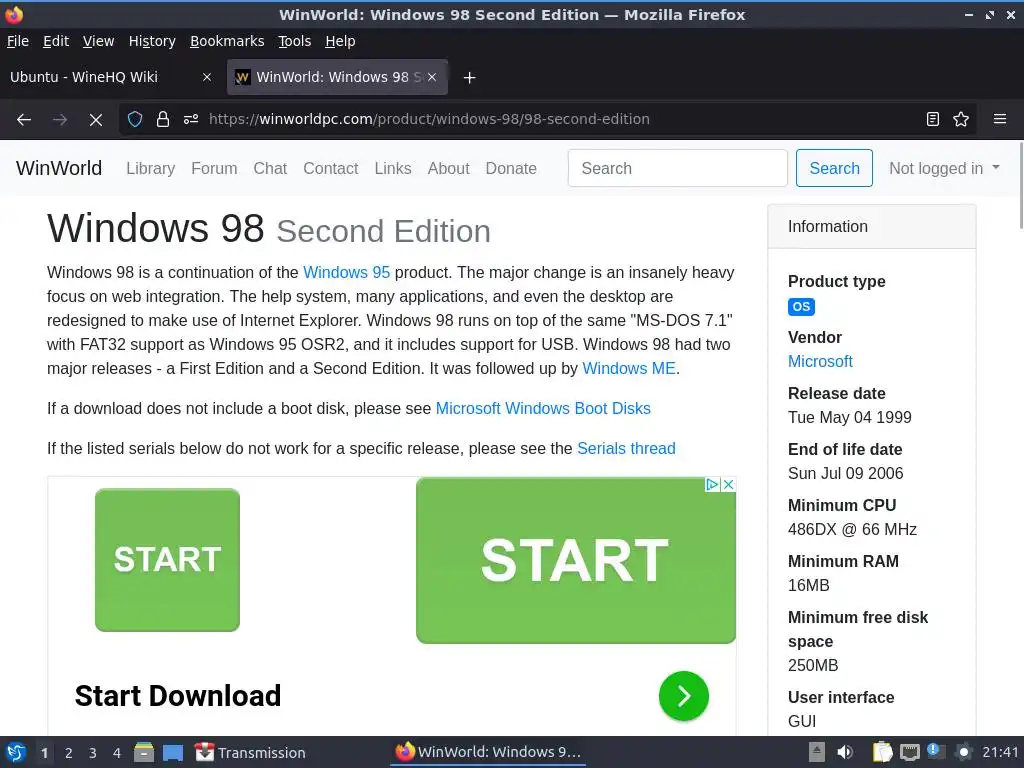Viewport: 1024px width, 768px height.
Task: Open the Library nav link
Action: tap(150, 168)
